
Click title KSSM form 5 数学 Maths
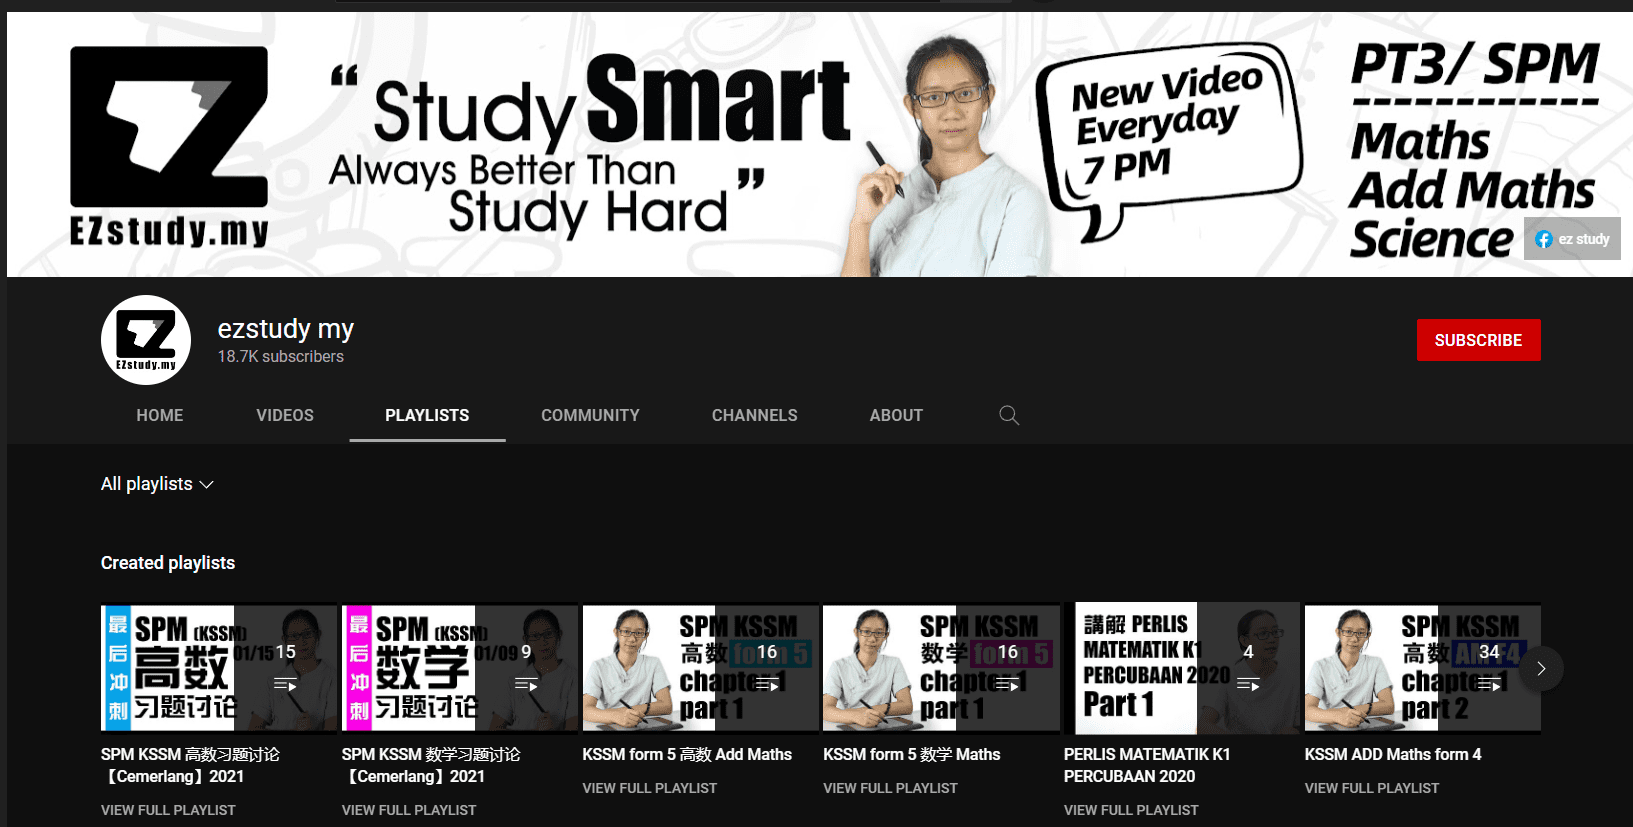click(x=912, y=754)
